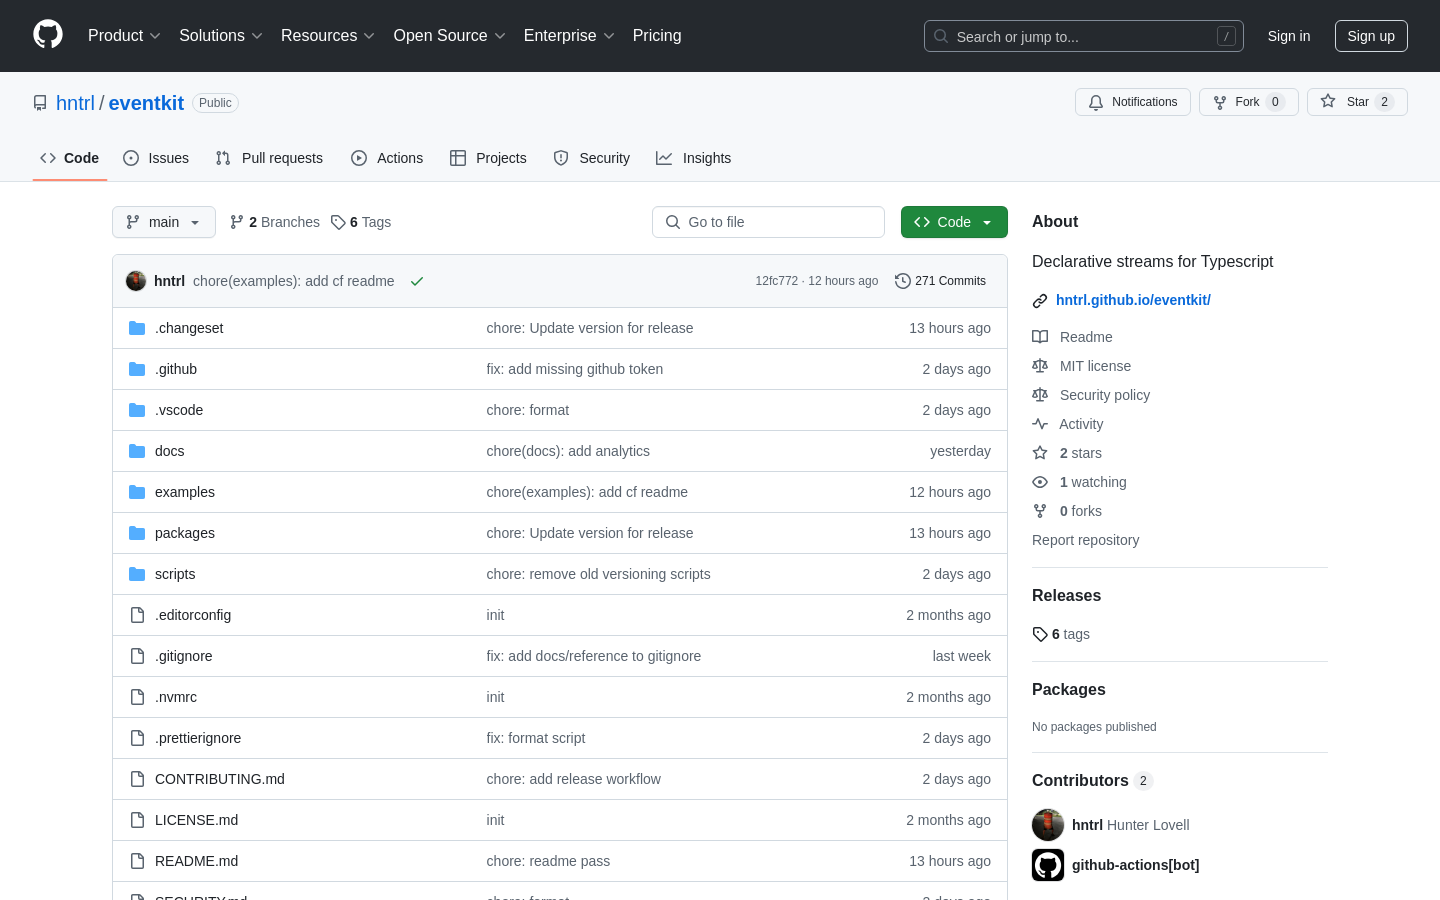Expand the Resources menu
This screenshot has width=1440, height=900.
coord(328,35)
